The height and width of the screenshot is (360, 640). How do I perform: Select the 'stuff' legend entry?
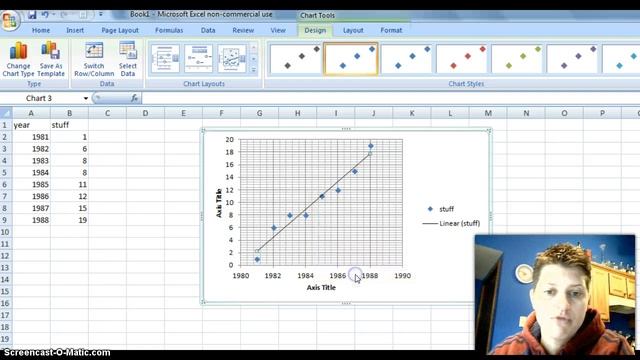pos(441,209)
